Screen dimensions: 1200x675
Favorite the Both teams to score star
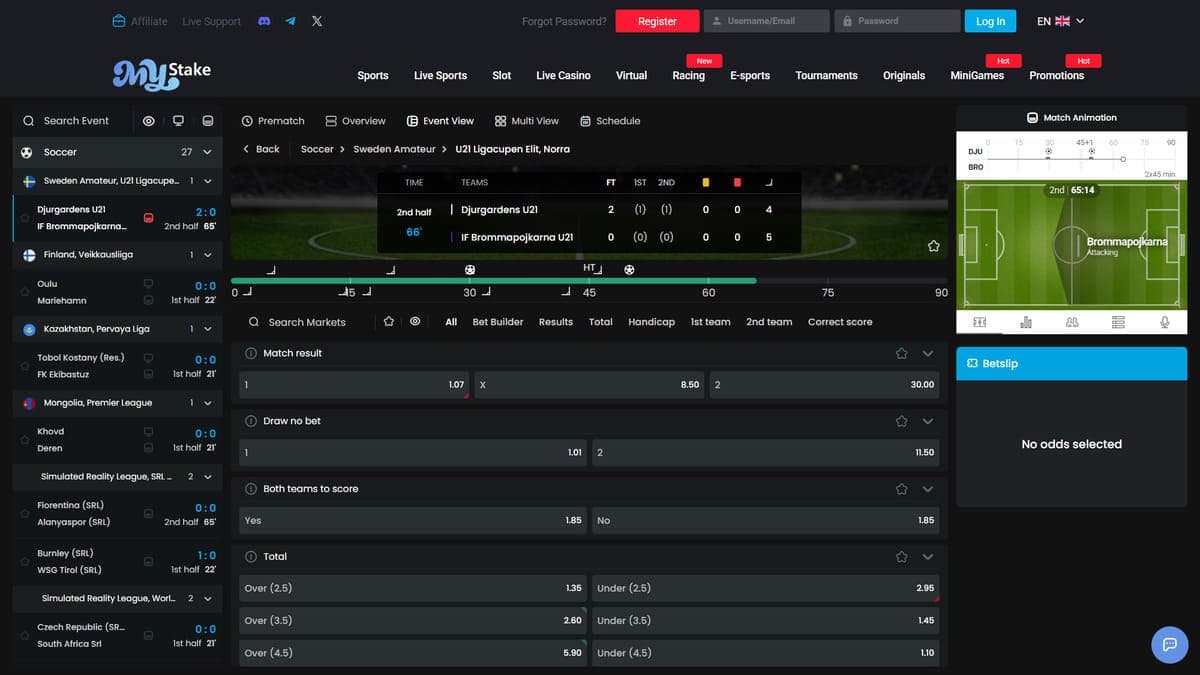pos(901,489)
